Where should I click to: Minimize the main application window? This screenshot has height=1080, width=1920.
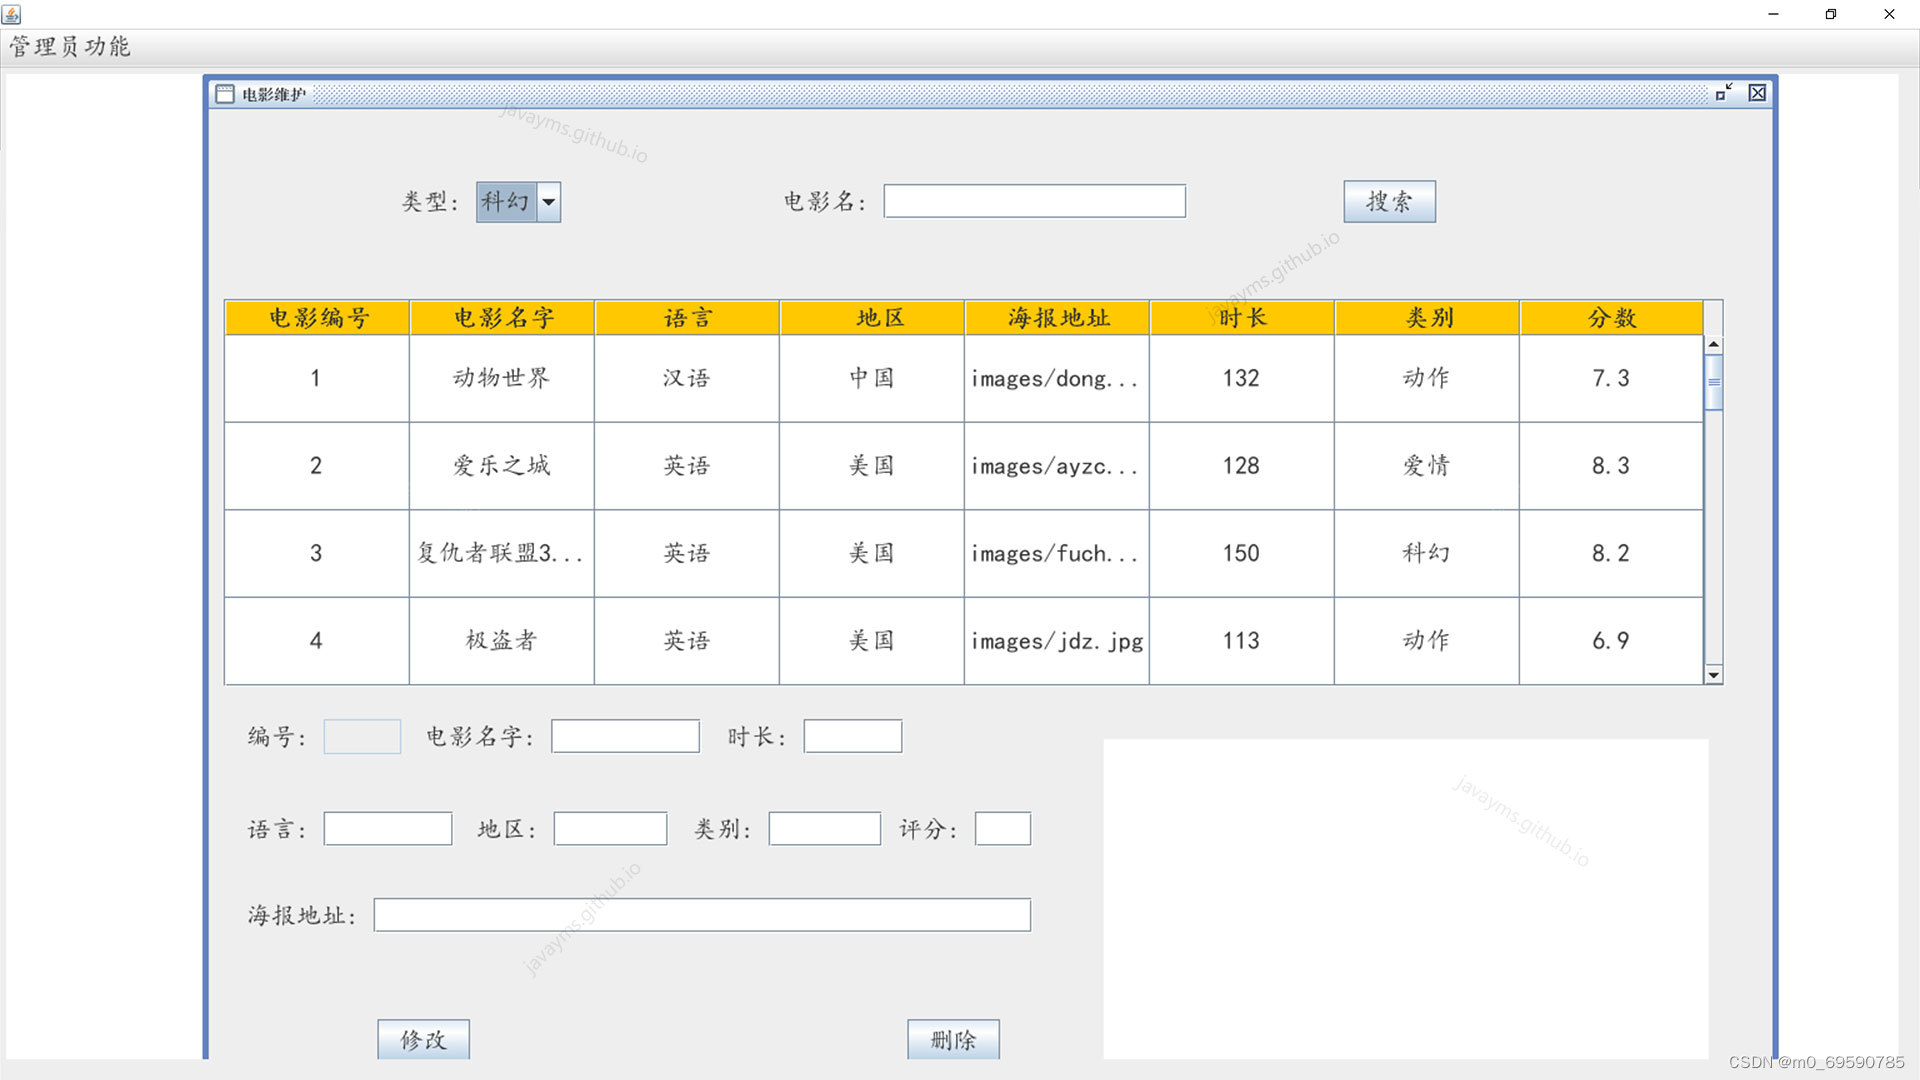(x=1773, y=14)
